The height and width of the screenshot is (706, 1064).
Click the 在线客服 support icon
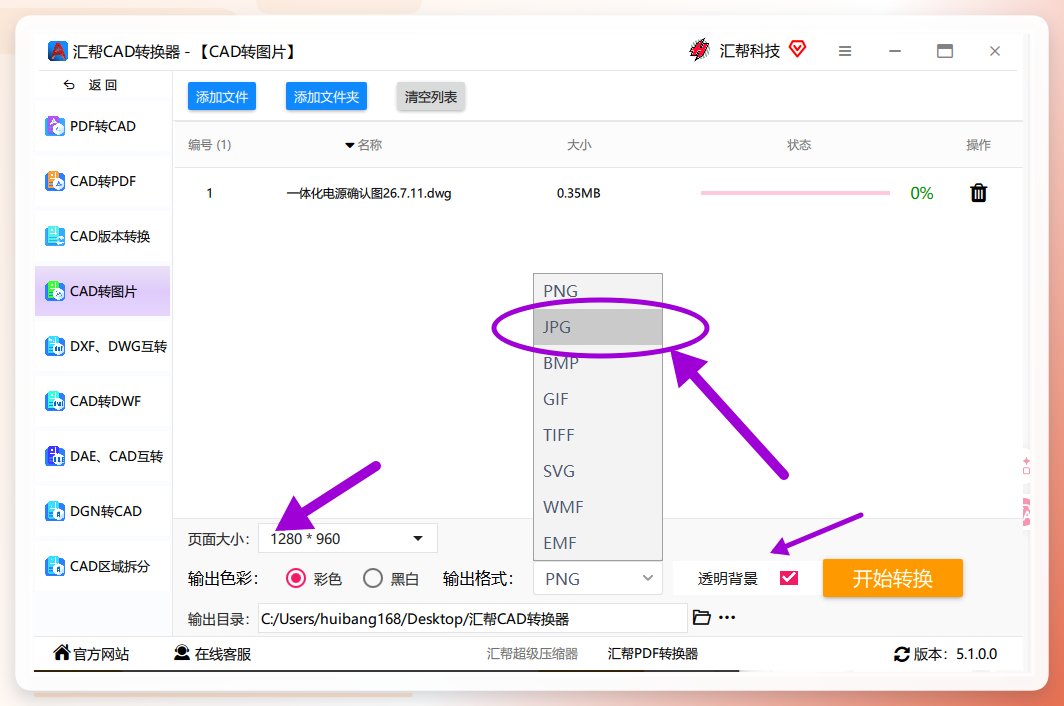[182, 653]
